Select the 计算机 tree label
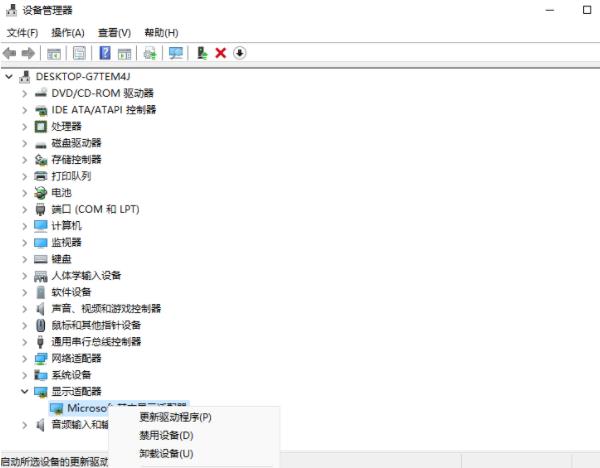The width and height of the screenshot is (600, 468). click(x=67, y=226)
